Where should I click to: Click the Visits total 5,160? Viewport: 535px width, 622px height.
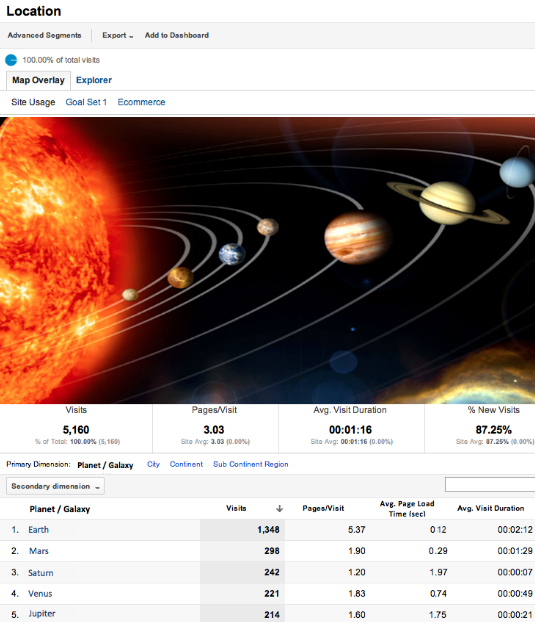pyautogui.click(x=76, y=430)
